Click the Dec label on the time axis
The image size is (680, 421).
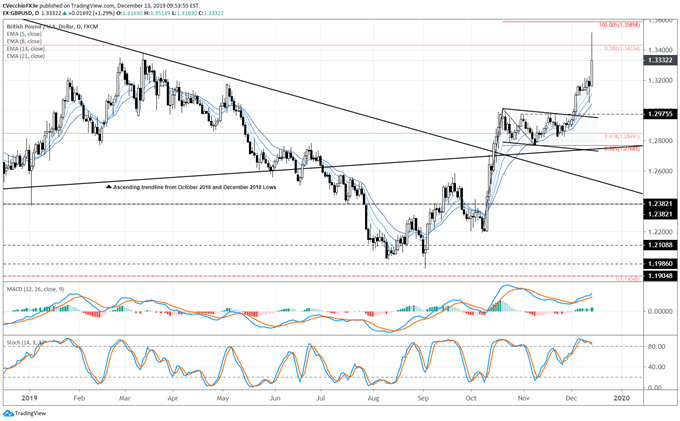tap(572, 398)
